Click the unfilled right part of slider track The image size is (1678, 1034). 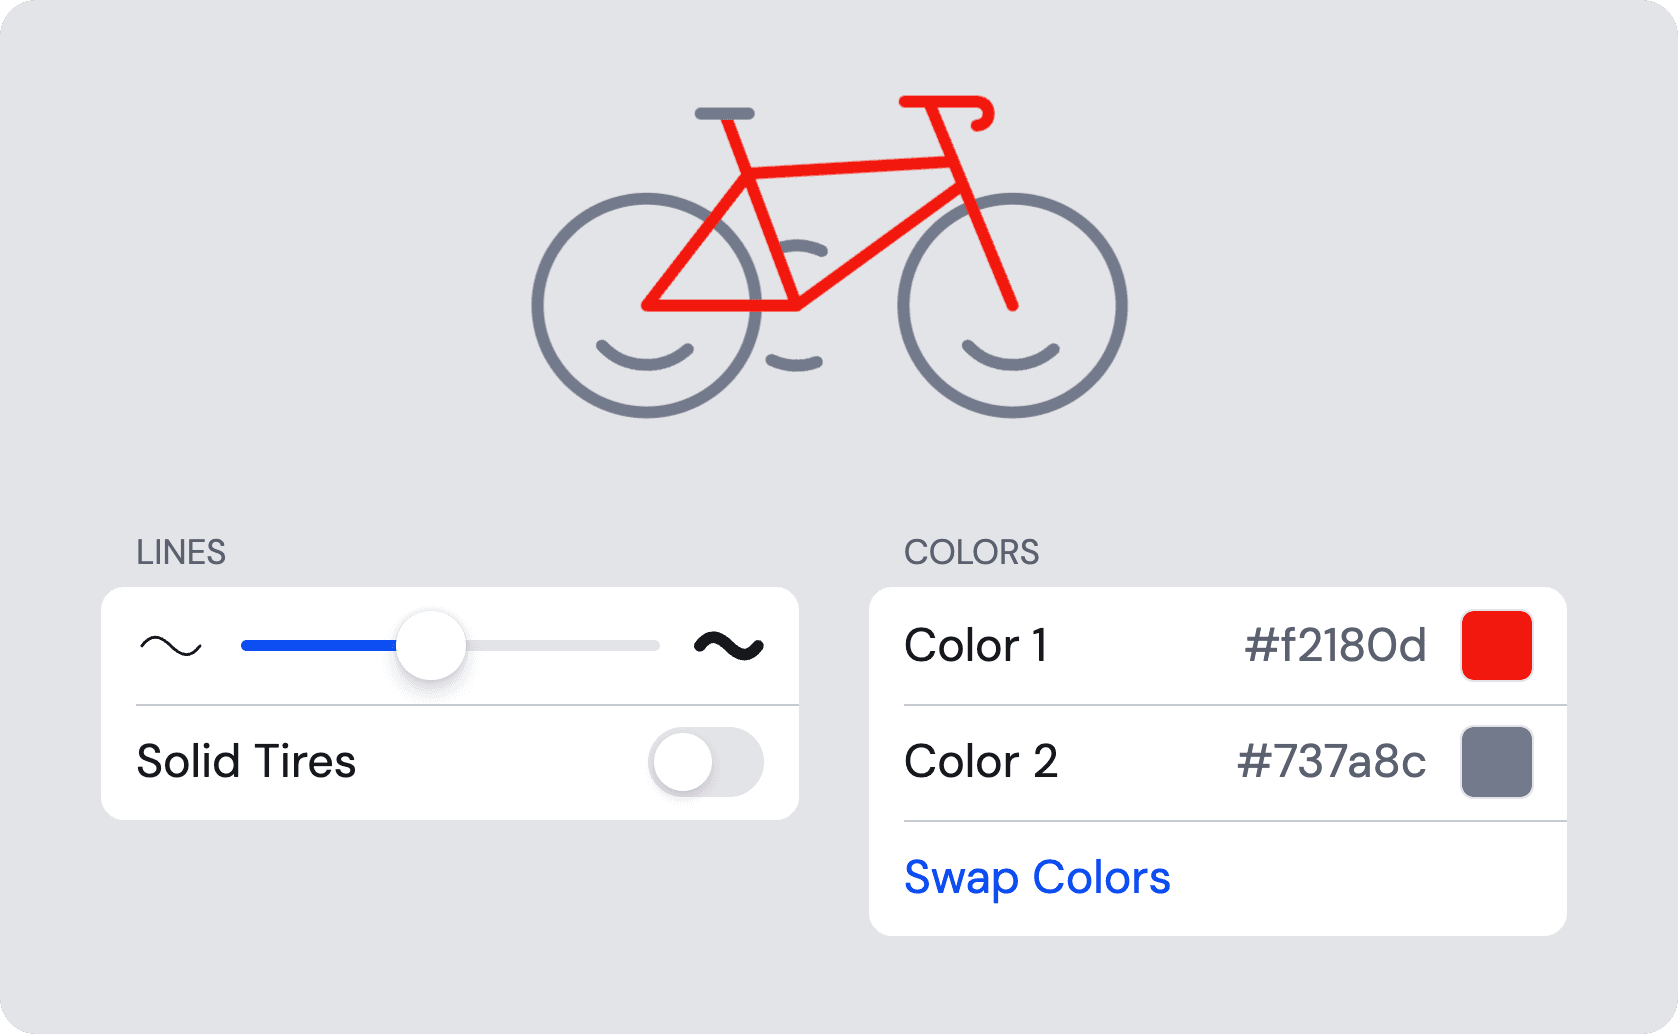click(x=563, y=646)
